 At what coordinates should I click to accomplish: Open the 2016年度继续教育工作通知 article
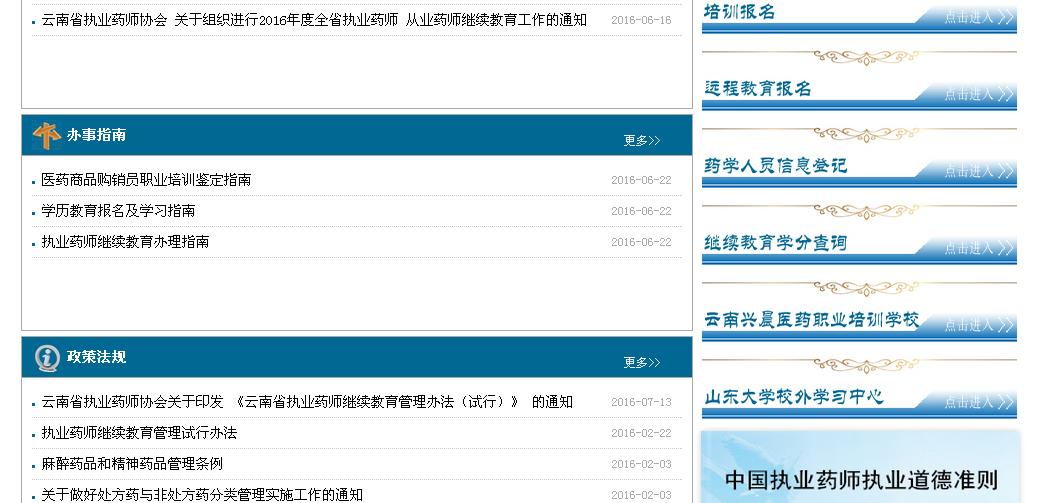tap(314, 20)
